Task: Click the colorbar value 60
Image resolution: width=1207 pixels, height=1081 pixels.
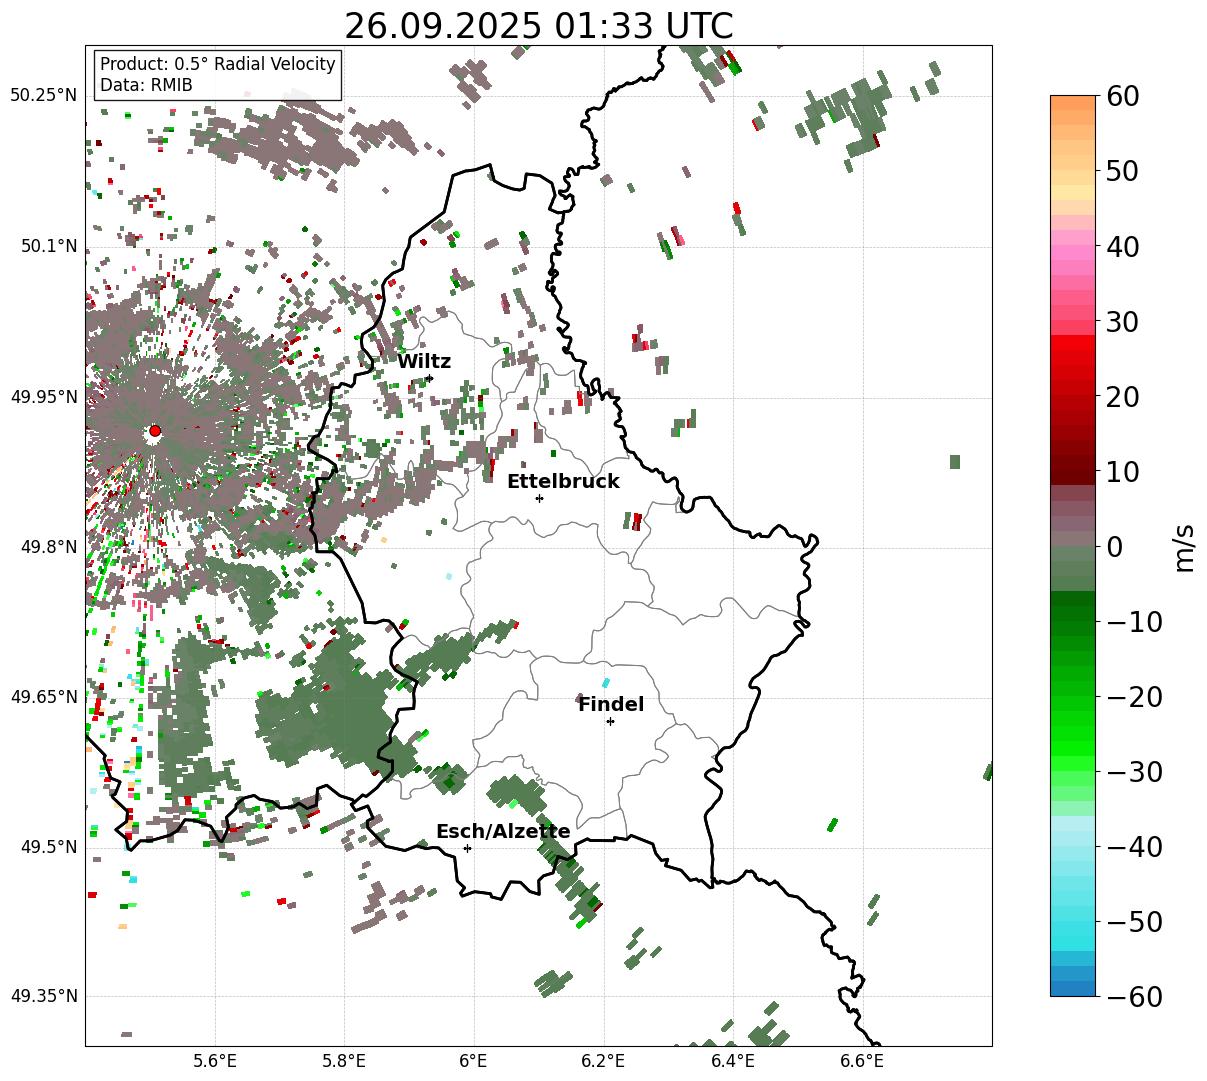Action: (1123, 96)
